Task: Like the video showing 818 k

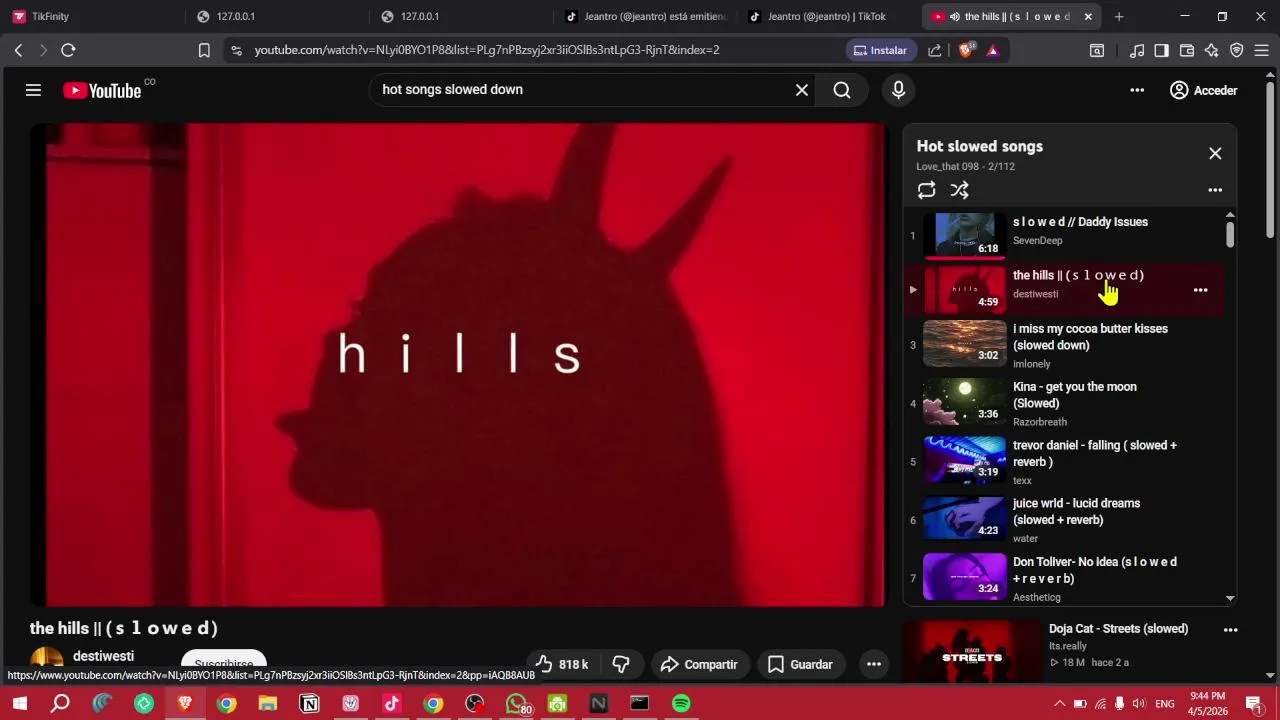Action: [x=562, y=664]
